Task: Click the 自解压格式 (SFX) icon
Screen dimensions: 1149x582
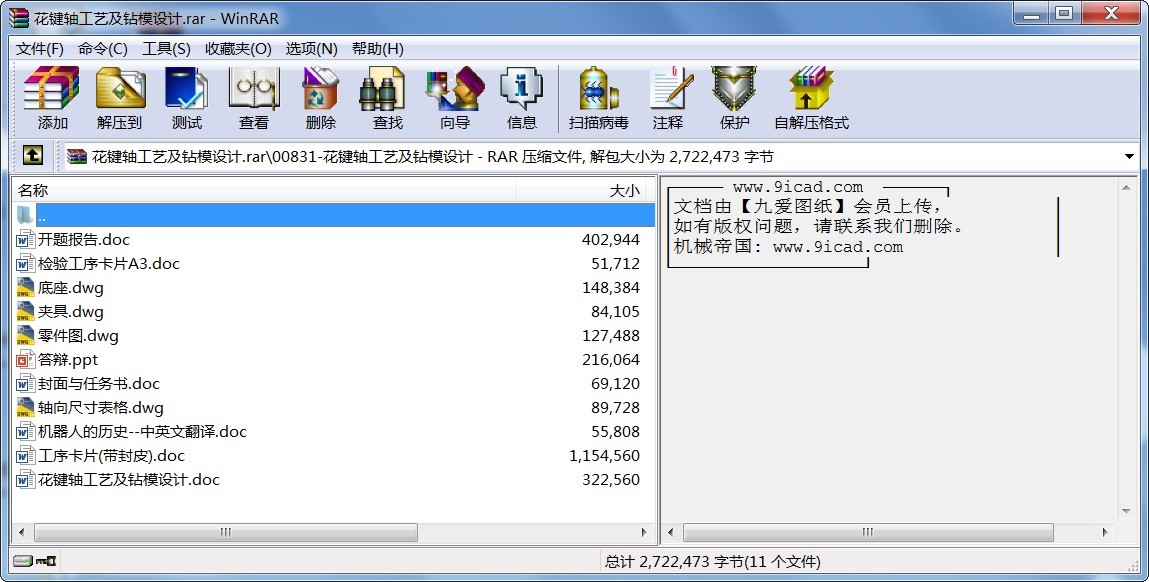Action: click(x=810, y=98)
